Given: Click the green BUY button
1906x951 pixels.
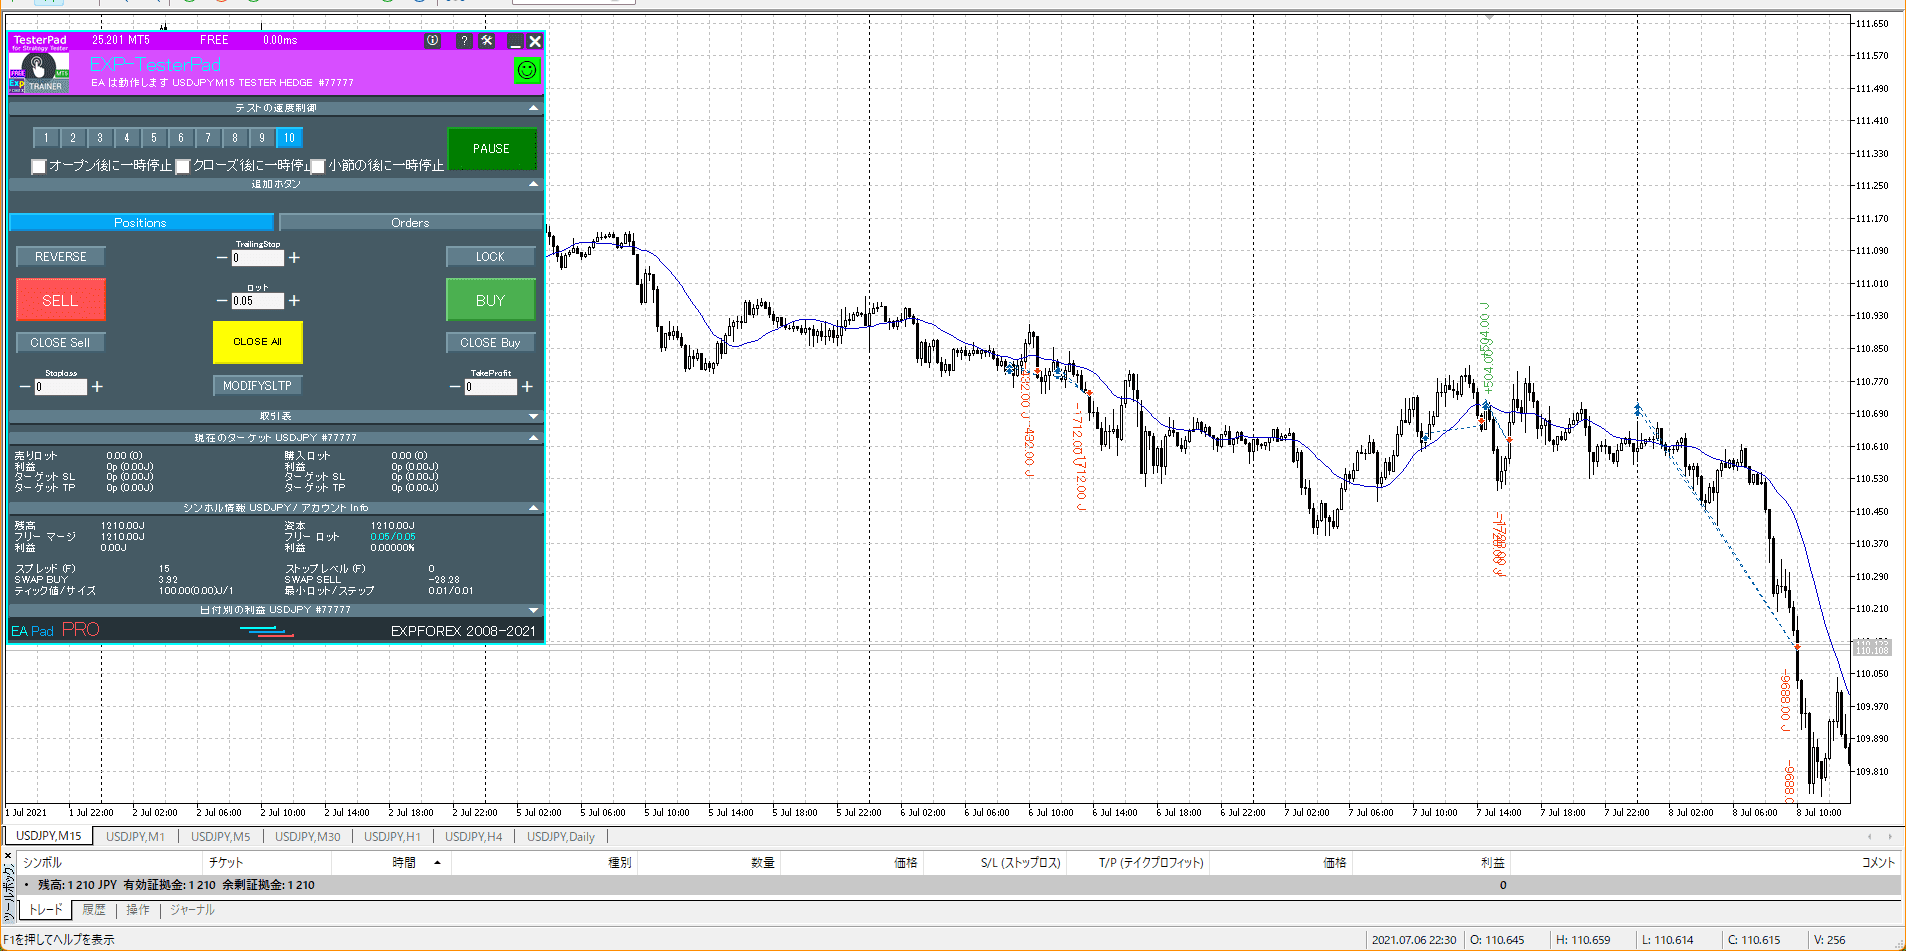Looking at the screenshot, I should (x=490, y=300).
